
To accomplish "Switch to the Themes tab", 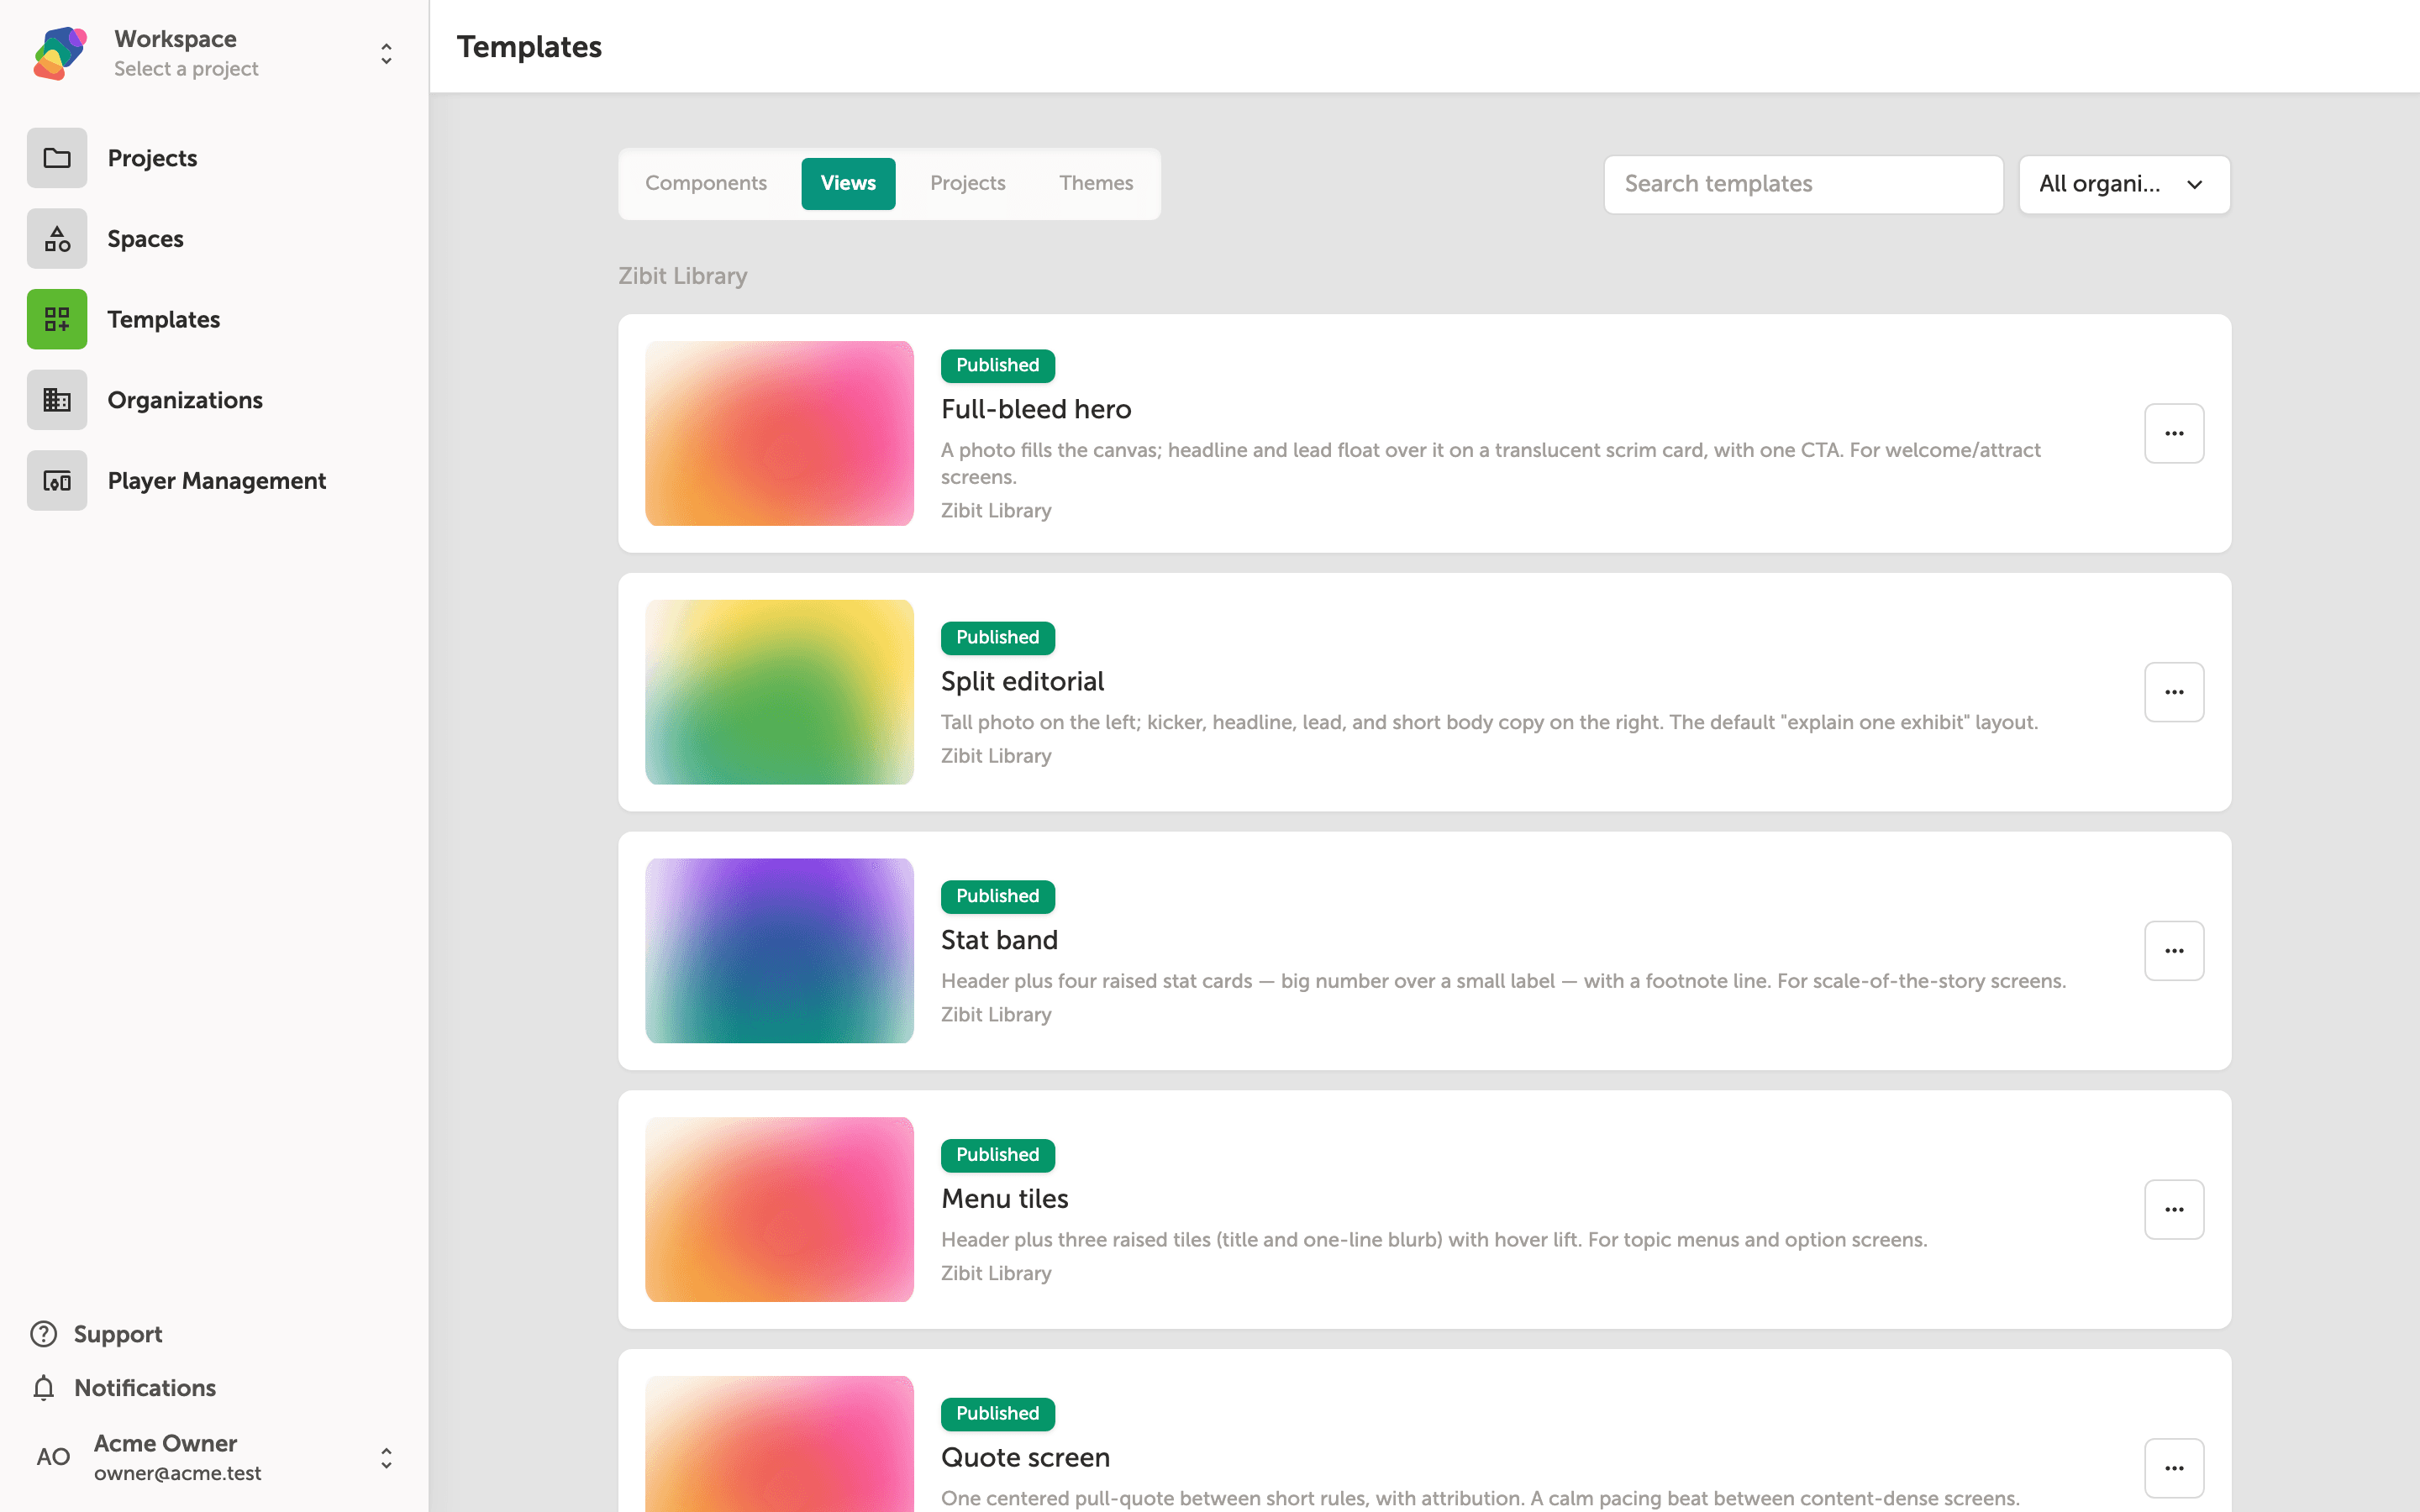I will tap(1096, 183).
